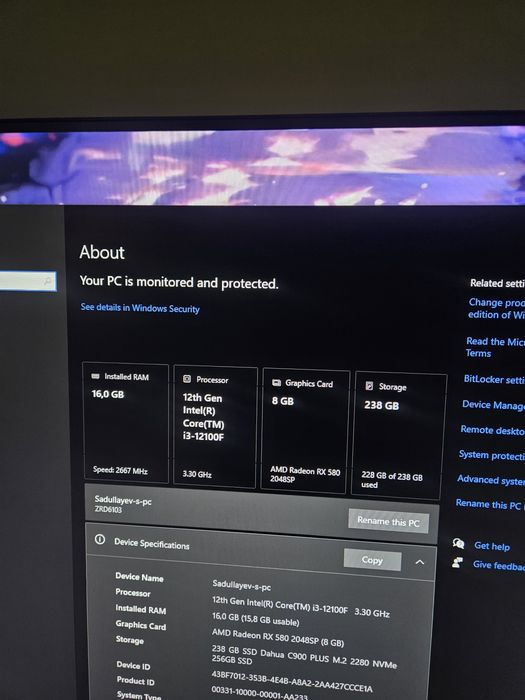Image resolution: width=525 pixels, height=700 pixels.
Task: Open the Give feedback link
Action: coord(499,565)
